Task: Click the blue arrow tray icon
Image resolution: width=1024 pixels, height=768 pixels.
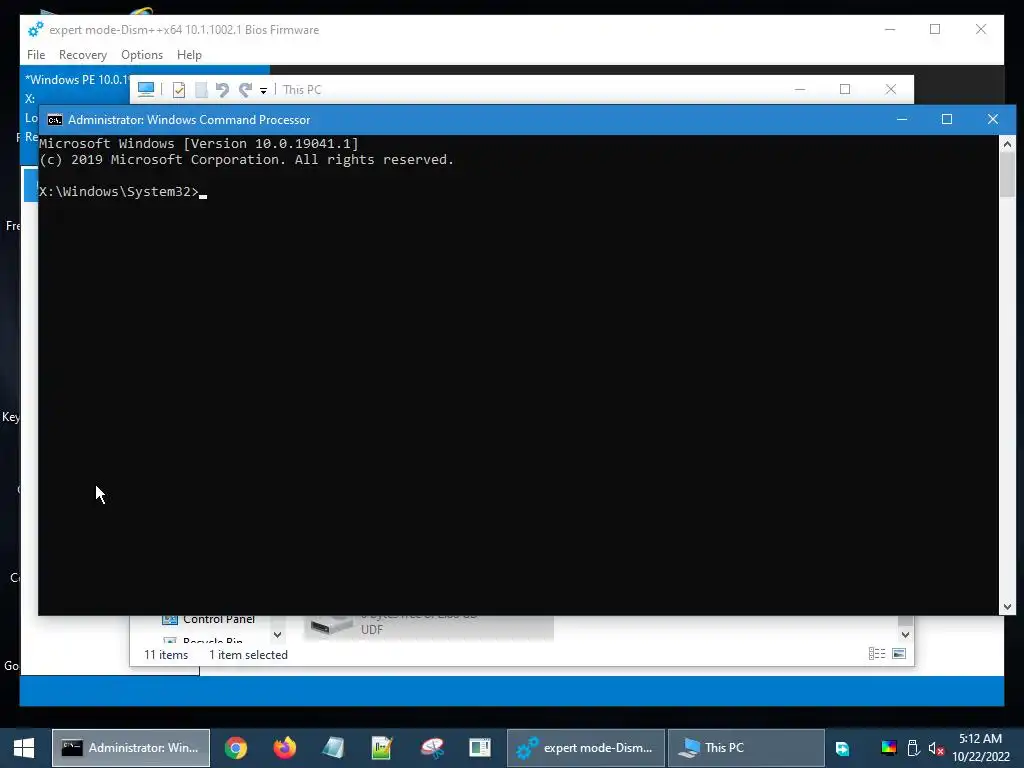Action: 842,749
